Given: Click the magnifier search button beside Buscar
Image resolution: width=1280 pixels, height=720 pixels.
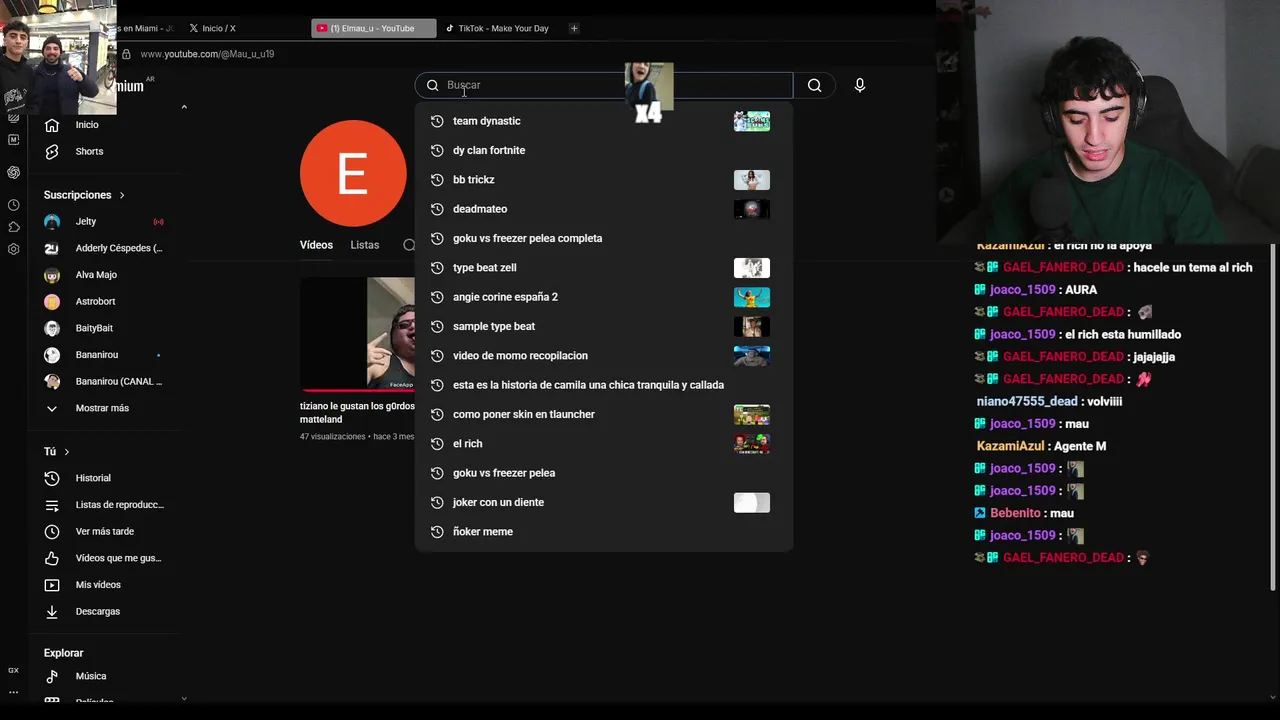Looking at the screenshot, I should [814, 85].
